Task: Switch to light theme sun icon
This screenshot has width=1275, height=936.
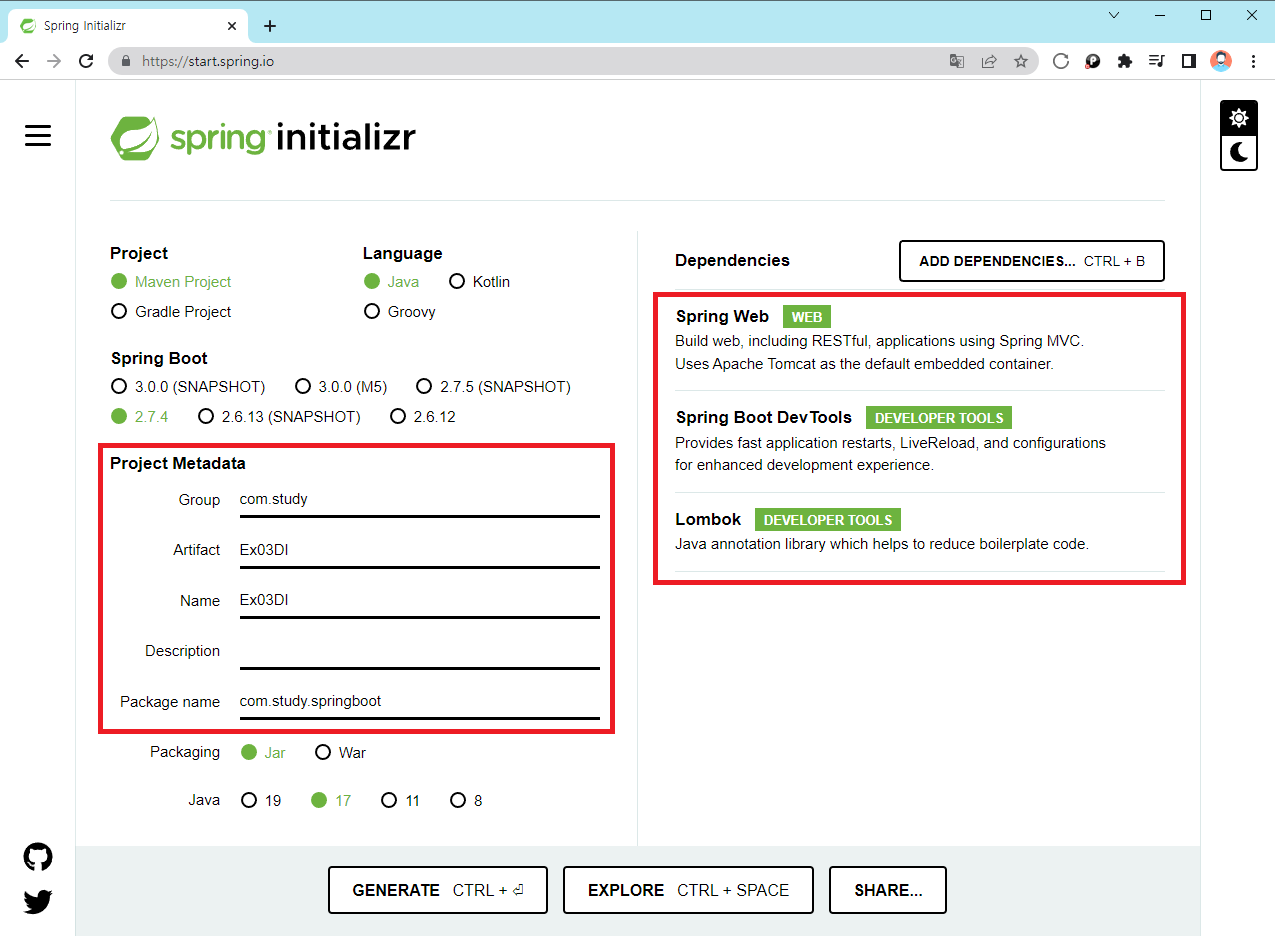Action: (x=1239, y=118)
